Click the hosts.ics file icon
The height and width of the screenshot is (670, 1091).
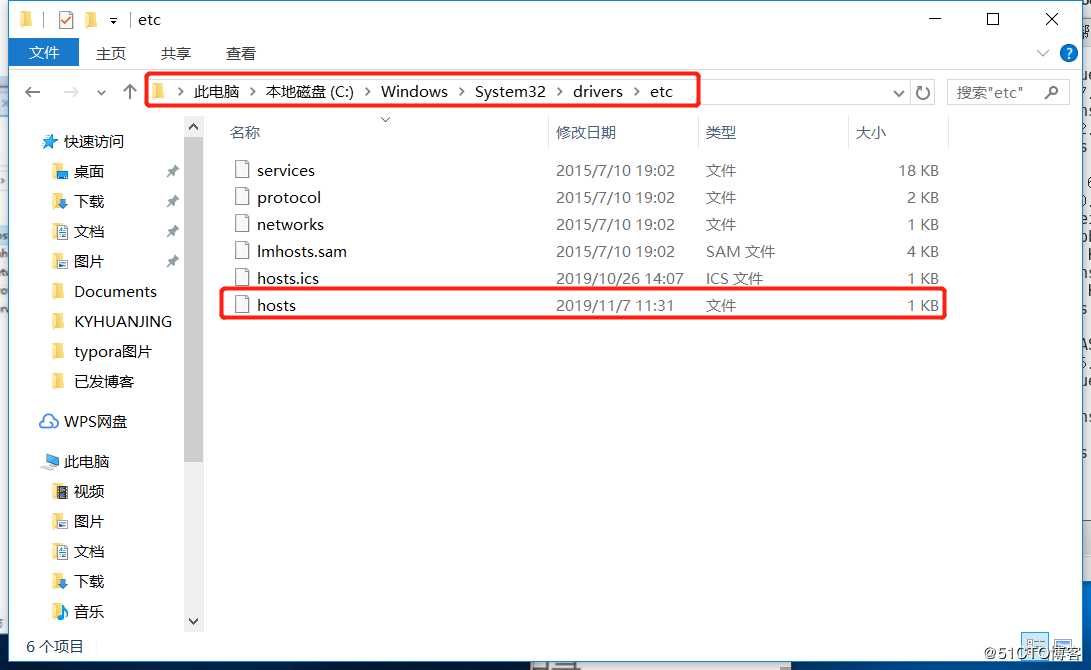[241, 277]
